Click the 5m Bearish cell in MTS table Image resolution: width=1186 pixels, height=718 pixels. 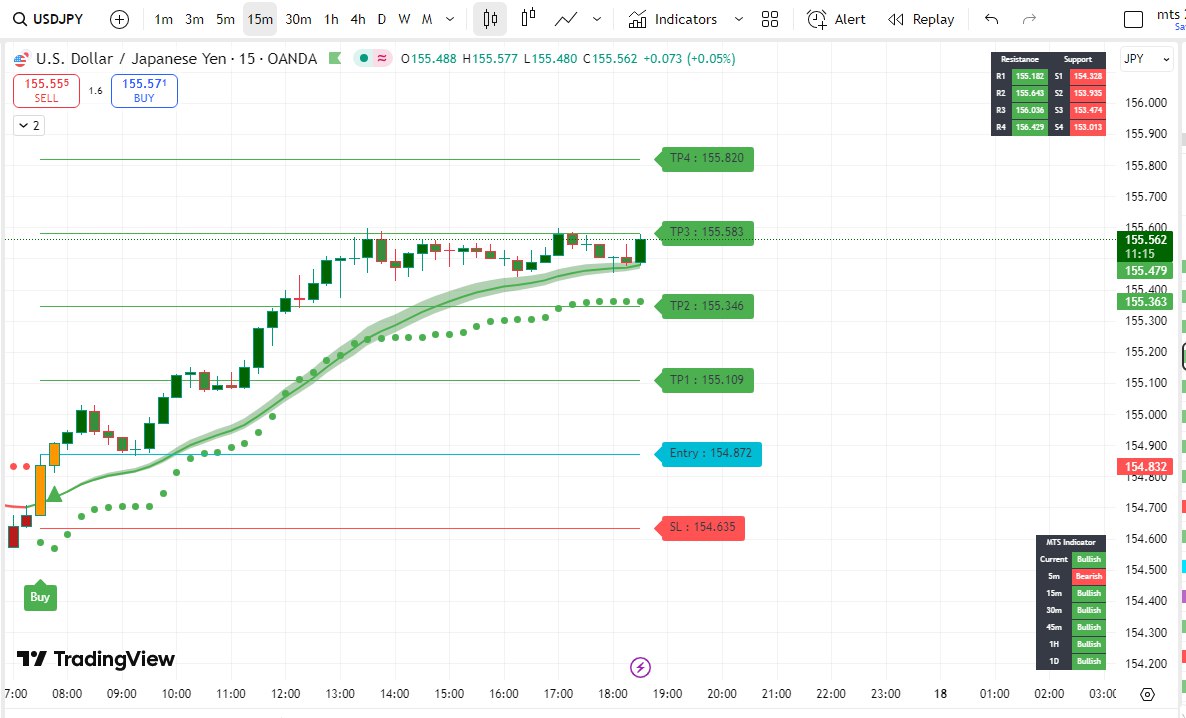coord(1088,577)
